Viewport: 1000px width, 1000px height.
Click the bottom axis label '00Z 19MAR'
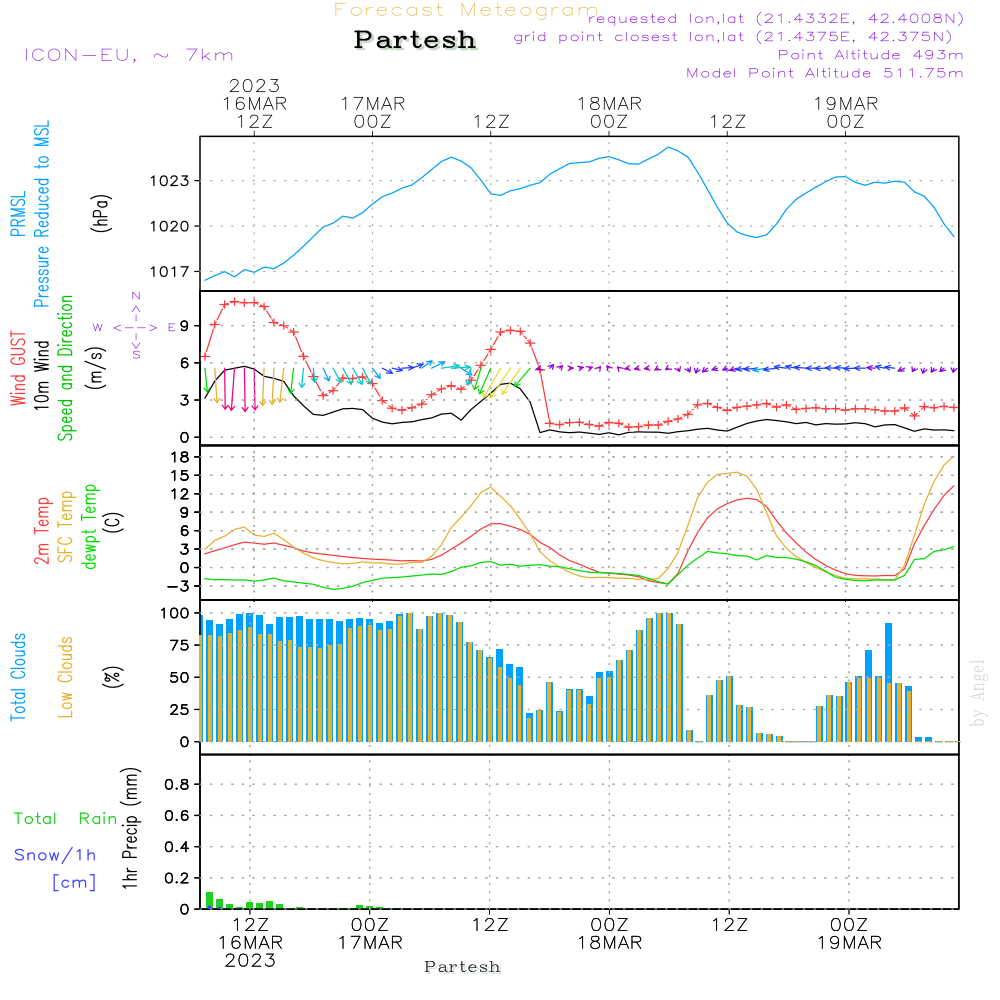pyautogui.click(x=849, y=934)
